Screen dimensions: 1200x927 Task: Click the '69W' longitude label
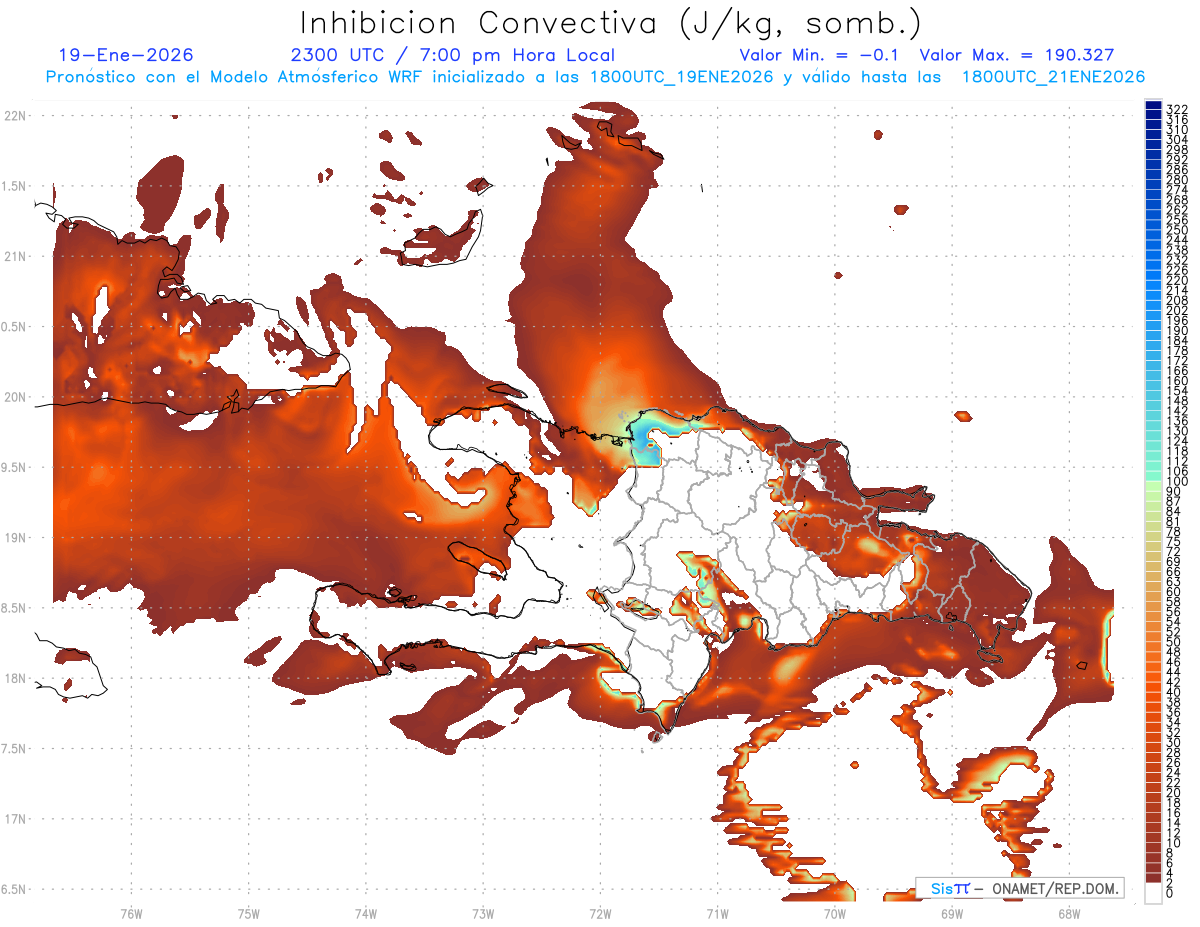click(x=951, y=913)
